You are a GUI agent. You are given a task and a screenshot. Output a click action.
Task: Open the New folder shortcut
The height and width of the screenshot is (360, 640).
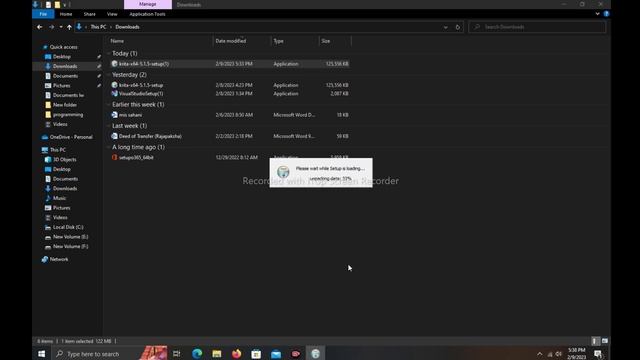point(64,105)
